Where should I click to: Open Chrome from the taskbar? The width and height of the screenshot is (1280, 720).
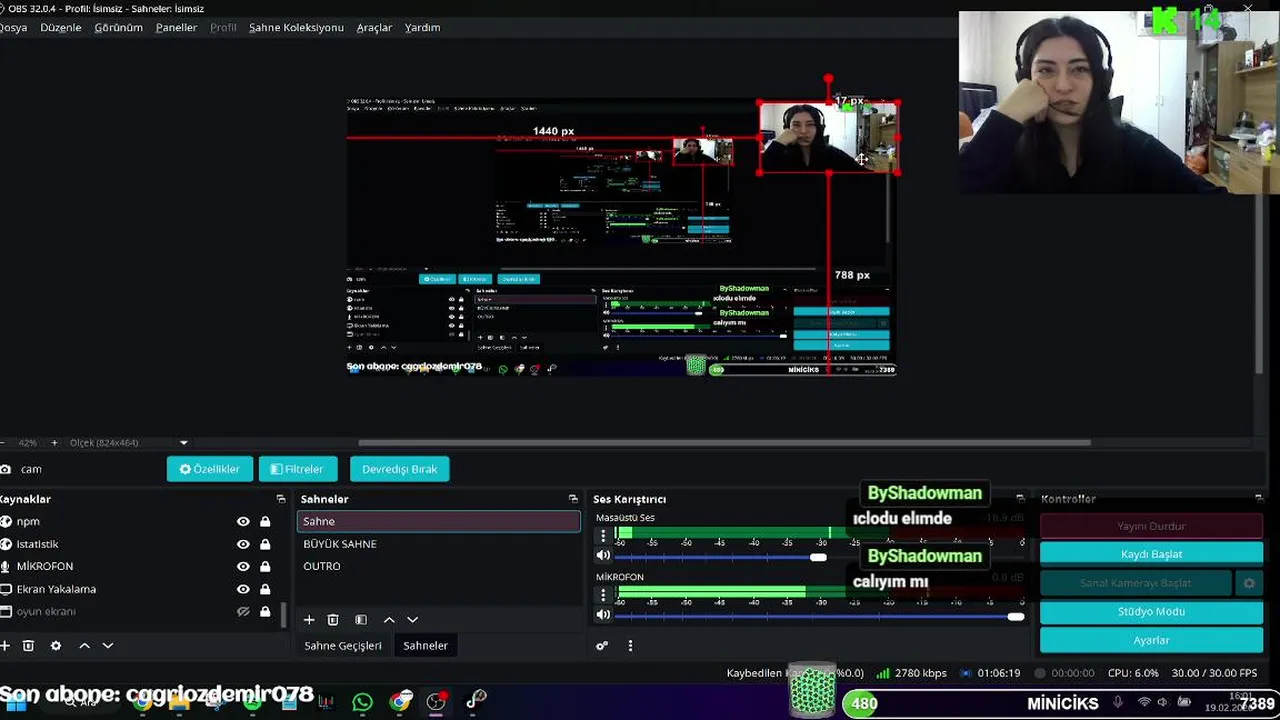[400, 702]
